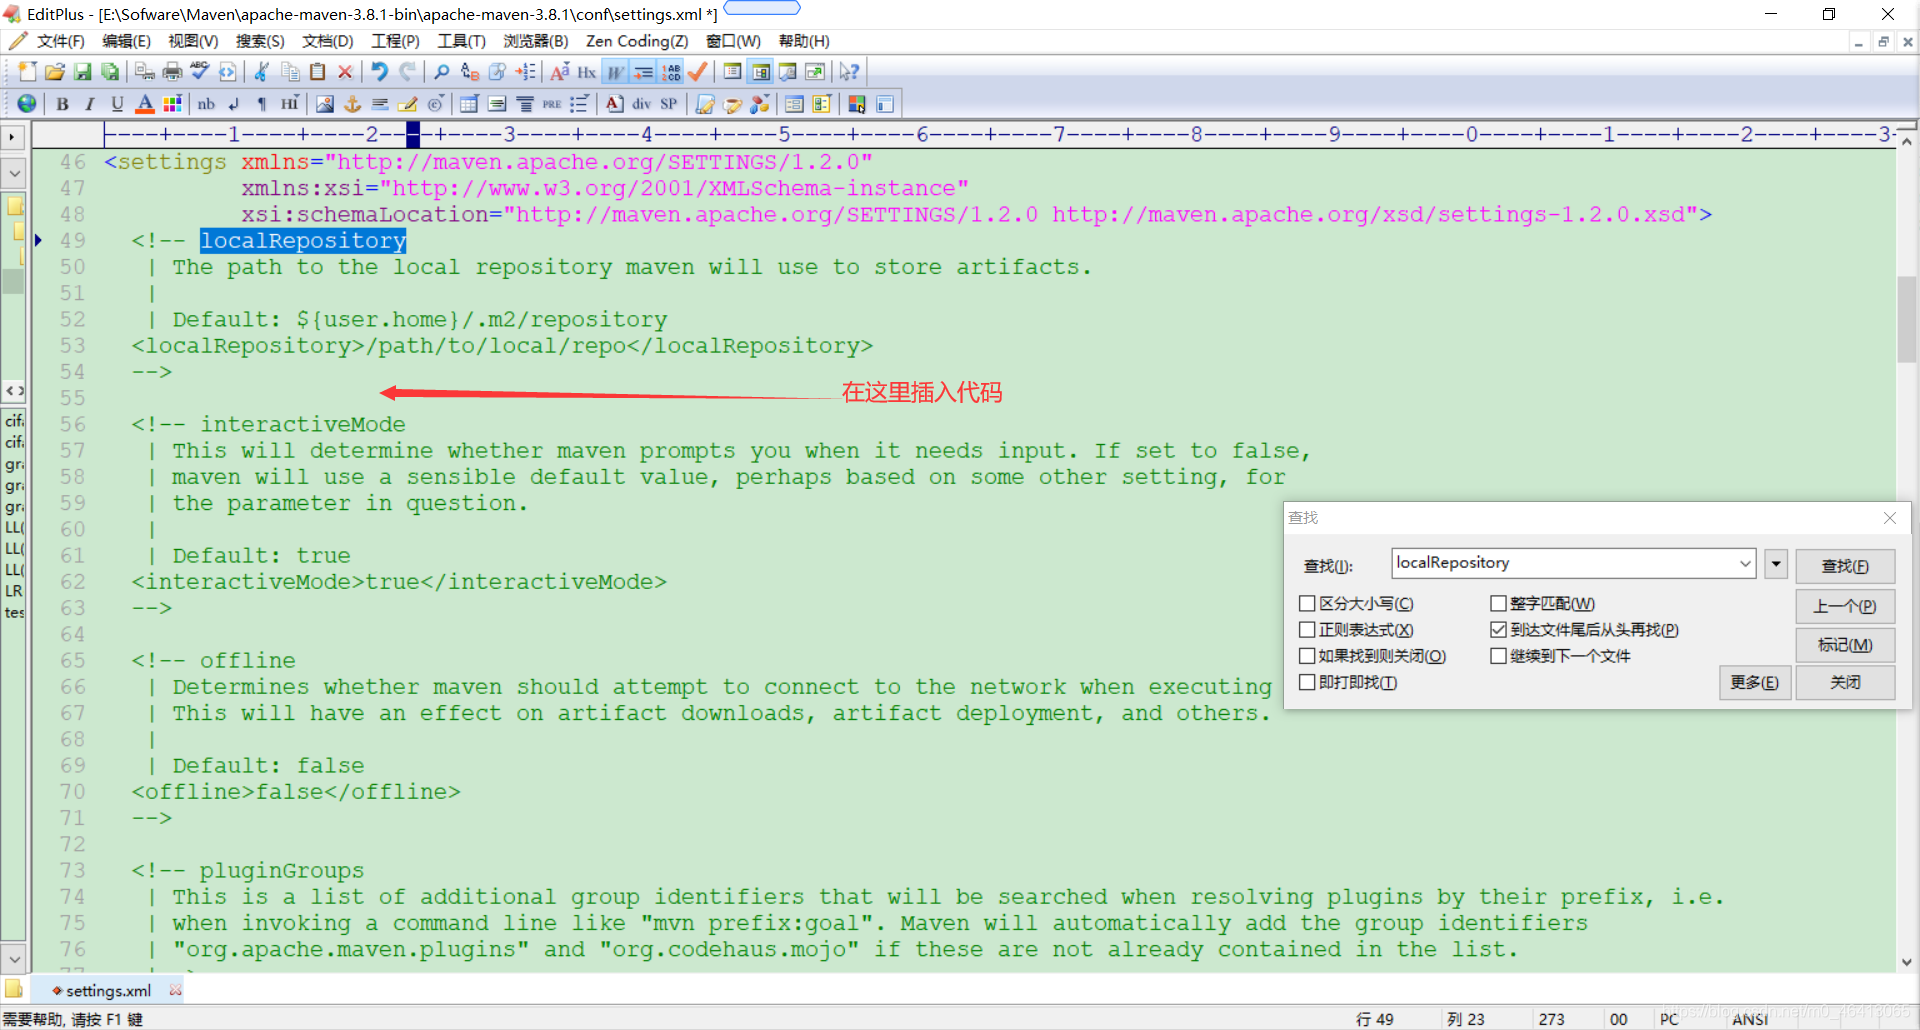Toggle word wrap W icon

point(615,72)
